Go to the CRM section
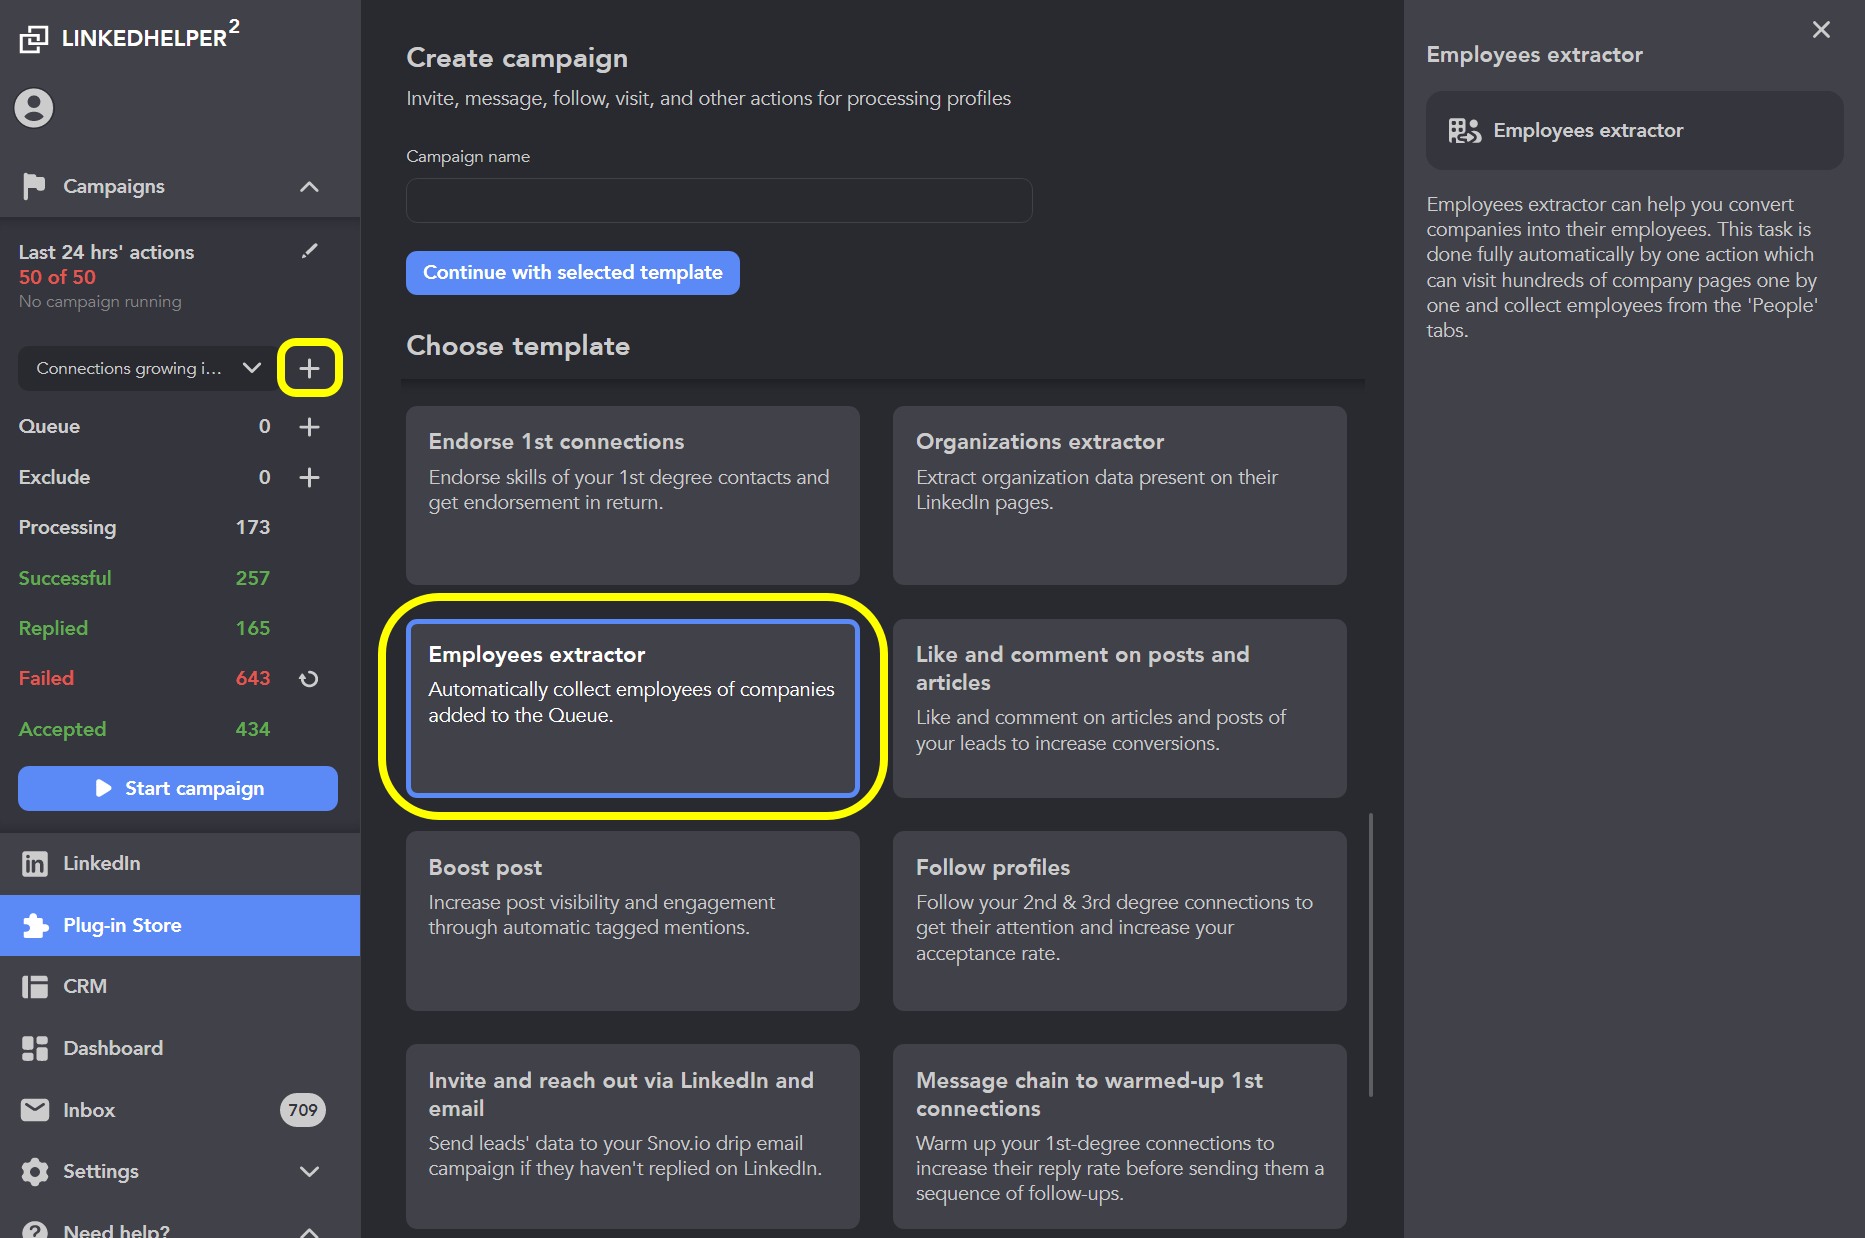Image resolution: width=1865 pixels, height=1238 pixels. tap(85, 986)
